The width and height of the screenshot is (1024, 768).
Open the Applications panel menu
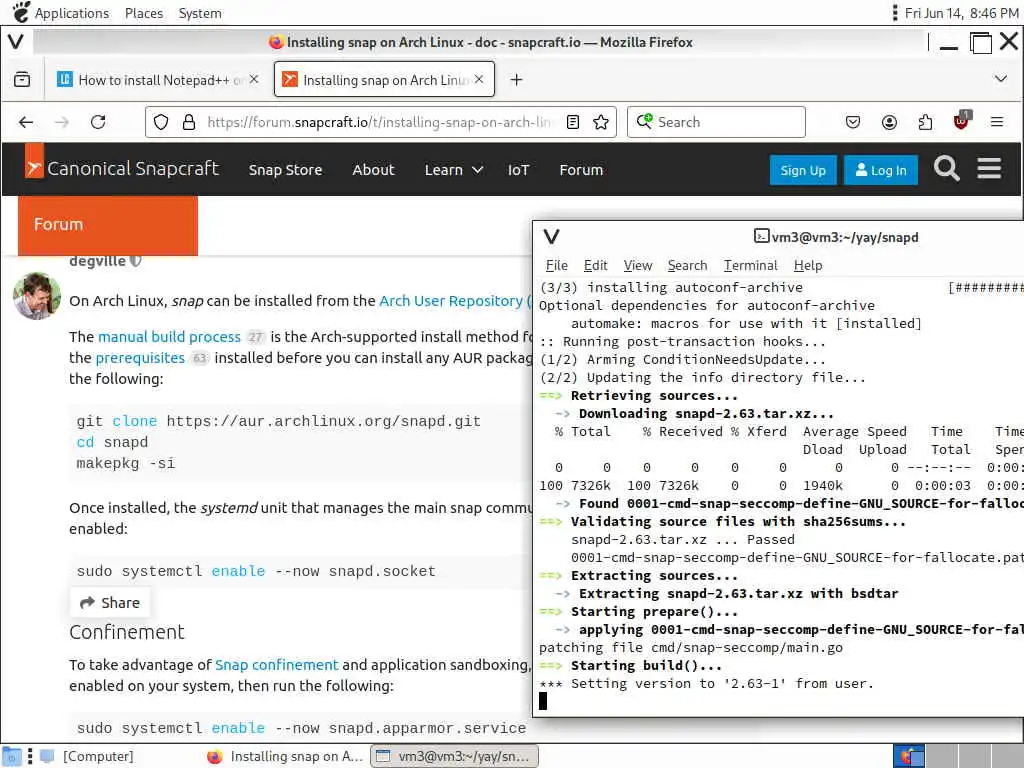coord(72,13)
